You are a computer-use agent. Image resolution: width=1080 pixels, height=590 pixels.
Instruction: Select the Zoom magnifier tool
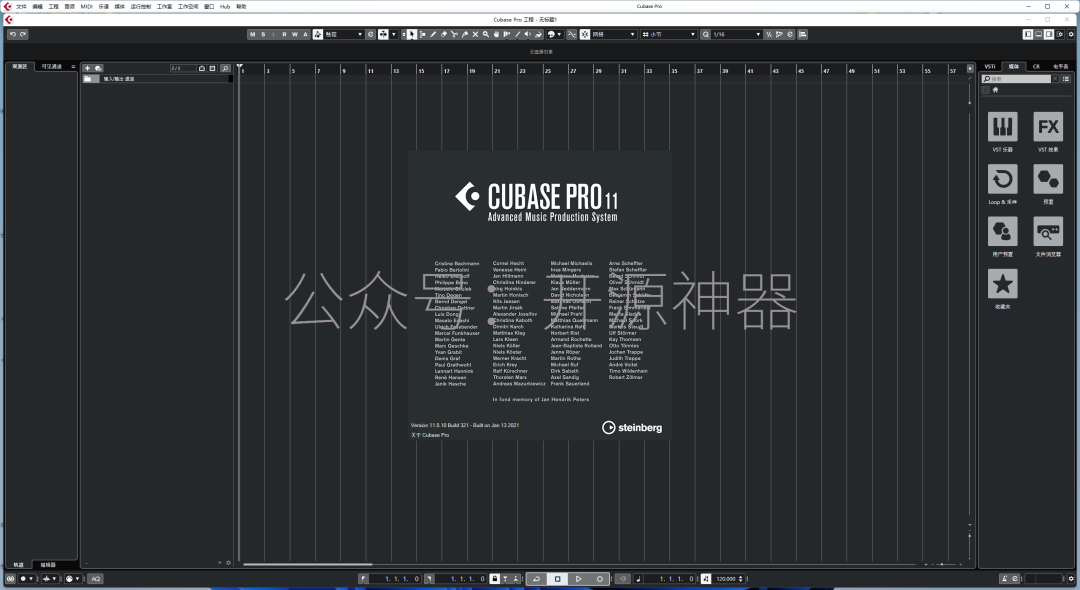486,34
